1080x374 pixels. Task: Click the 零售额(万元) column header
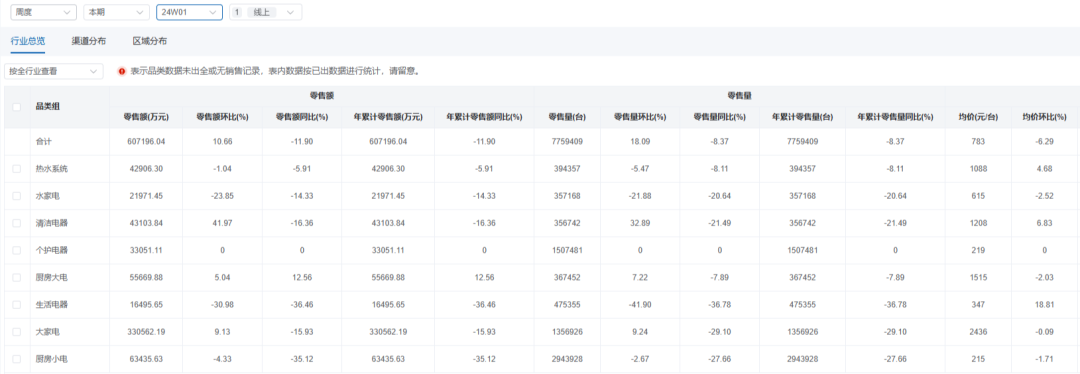[146, 117]
